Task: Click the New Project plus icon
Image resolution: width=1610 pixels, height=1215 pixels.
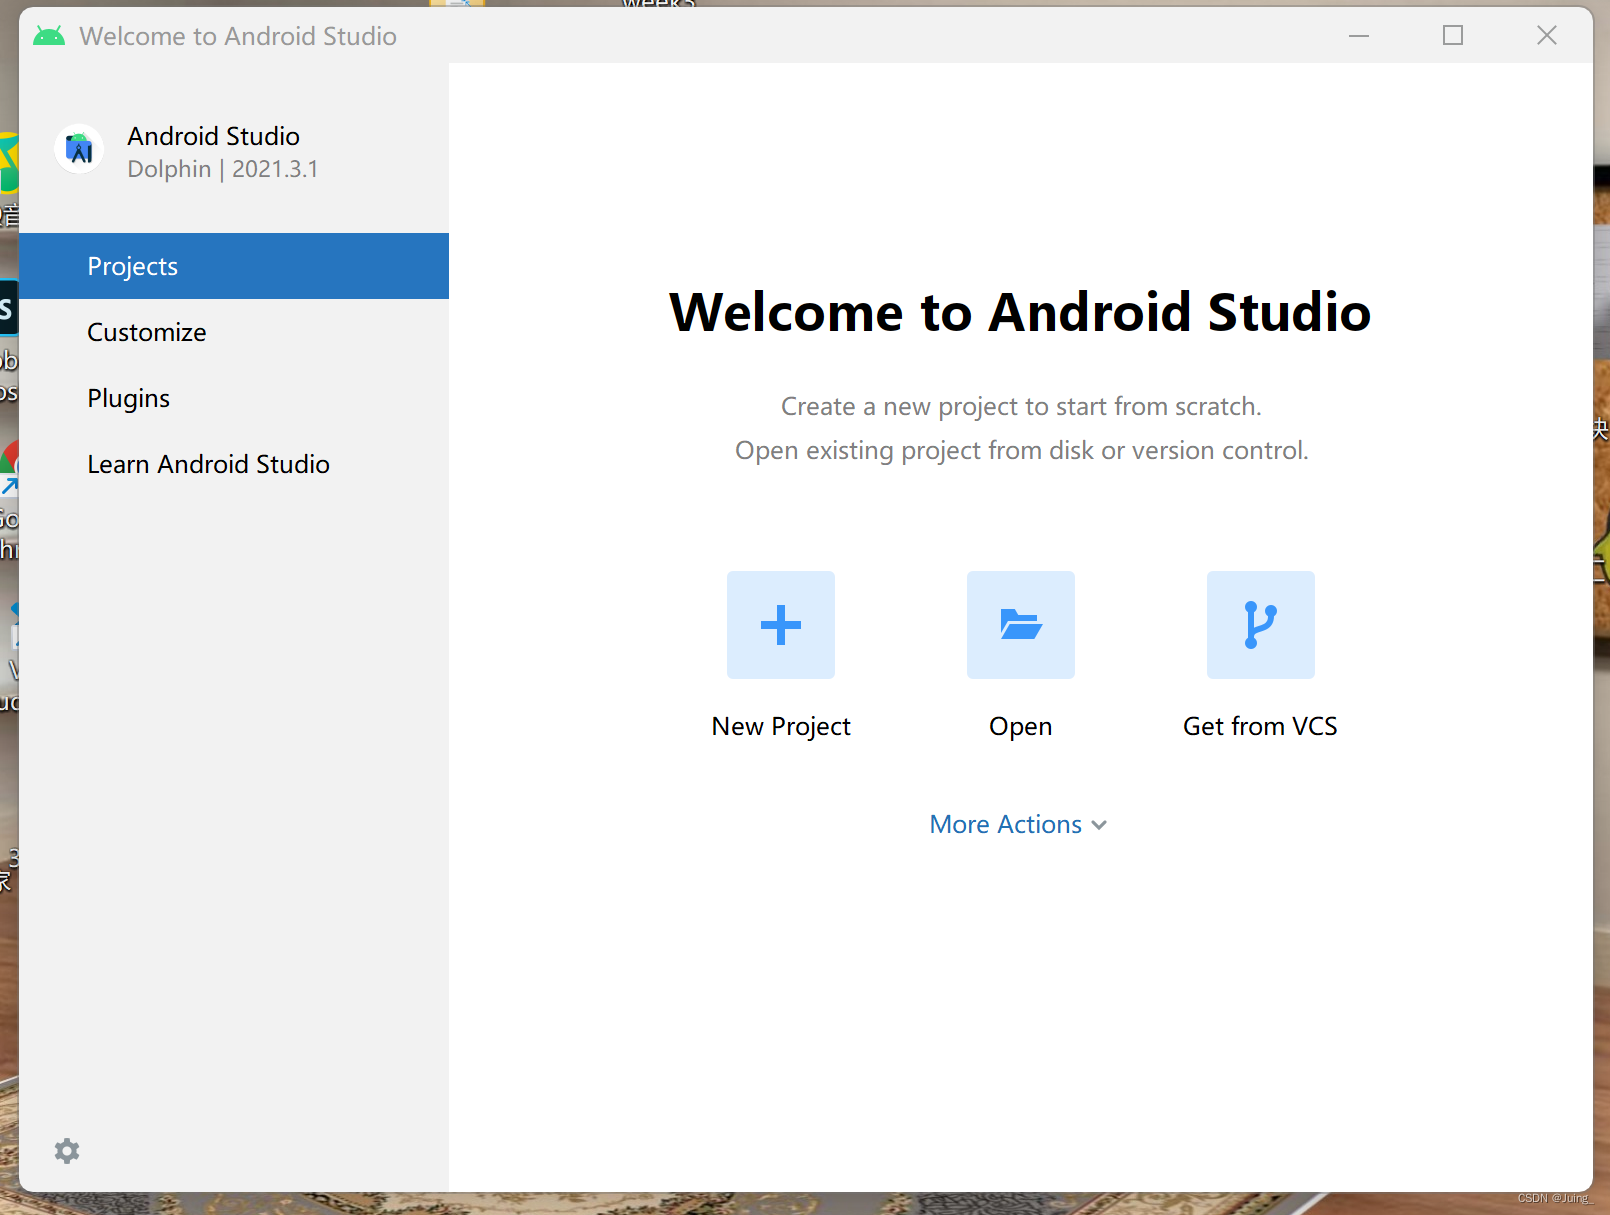Action: tap(781, 625)
